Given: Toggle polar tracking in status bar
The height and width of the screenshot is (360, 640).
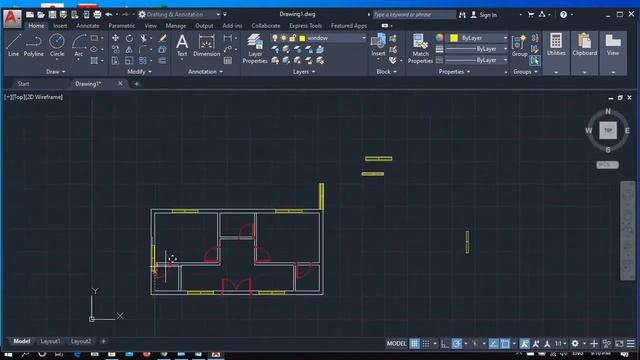Looking at the screenshot, I should pyautogui.click(x=457, y=344).
